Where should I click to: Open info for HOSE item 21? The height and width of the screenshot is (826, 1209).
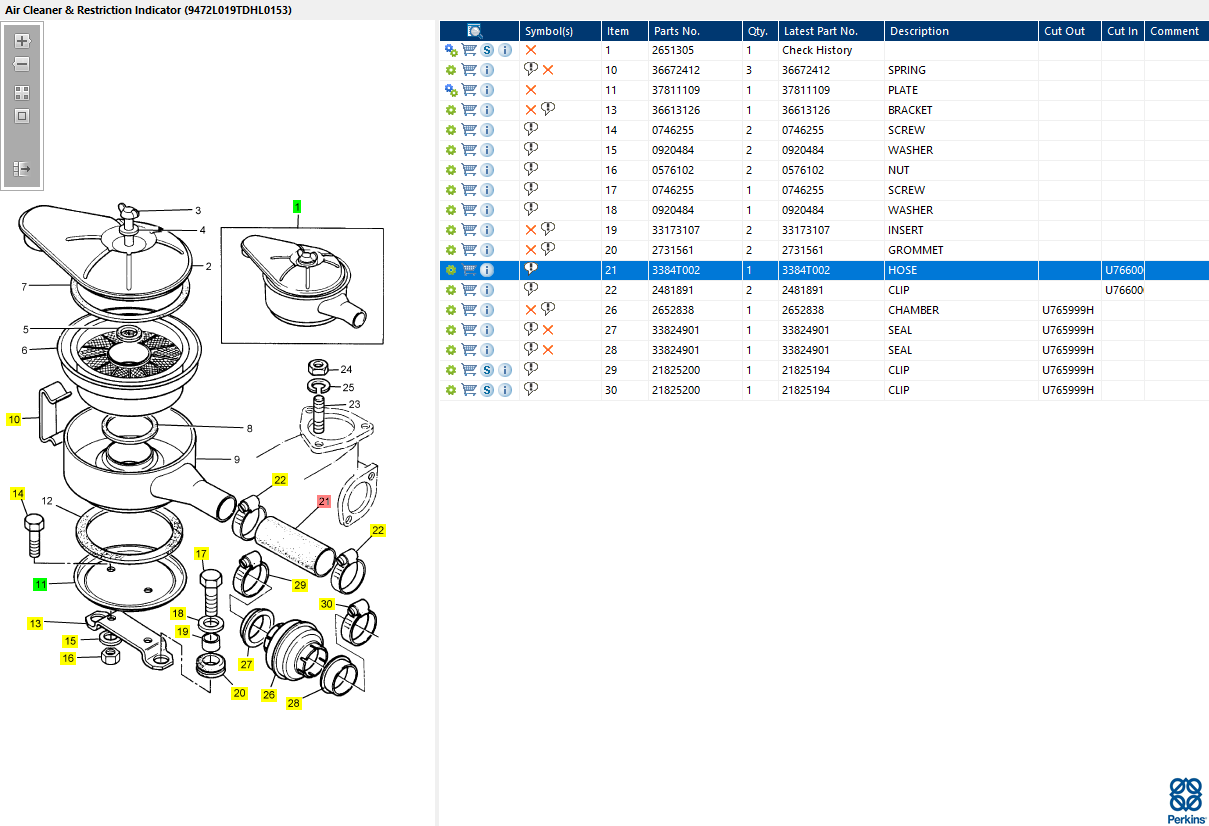point(487,270)
